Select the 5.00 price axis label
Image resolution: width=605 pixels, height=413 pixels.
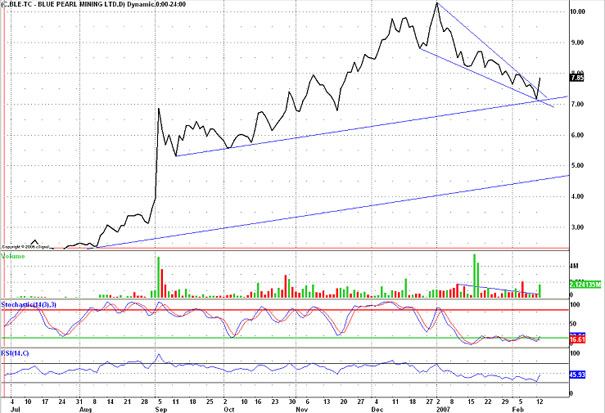coord(578,166)
